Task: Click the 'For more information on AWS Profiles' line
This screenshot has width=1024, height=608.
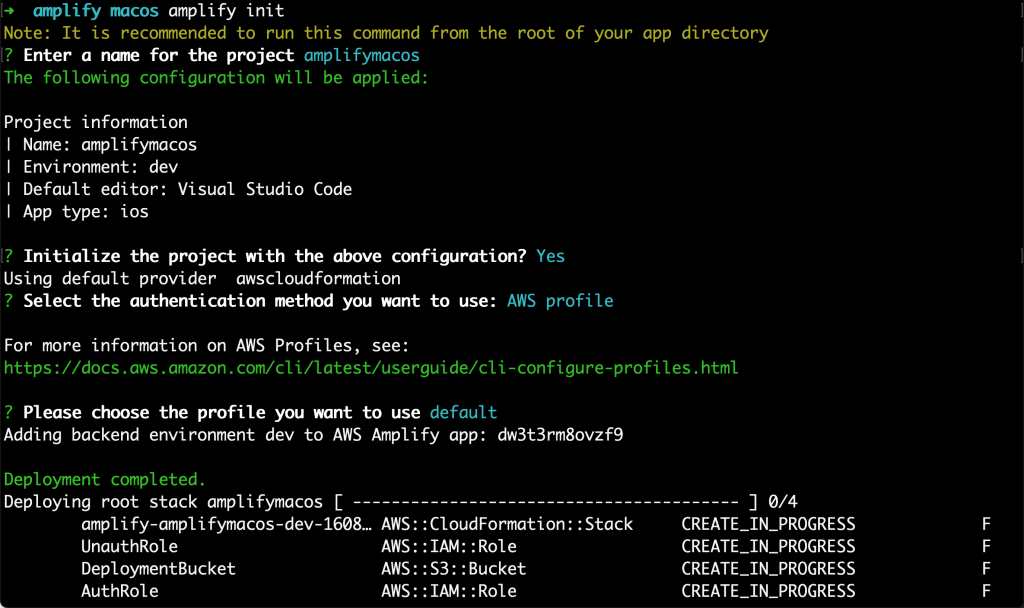Action: pos(206,345)
